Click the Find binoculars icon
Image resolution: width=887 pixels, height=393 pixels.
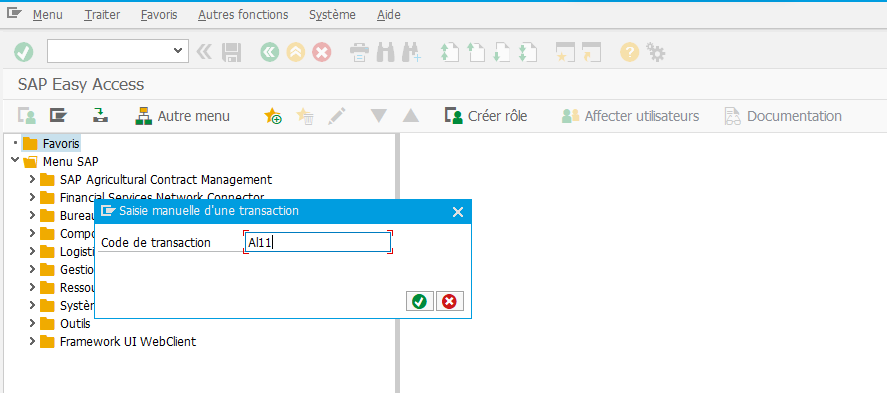coord(385,53)
